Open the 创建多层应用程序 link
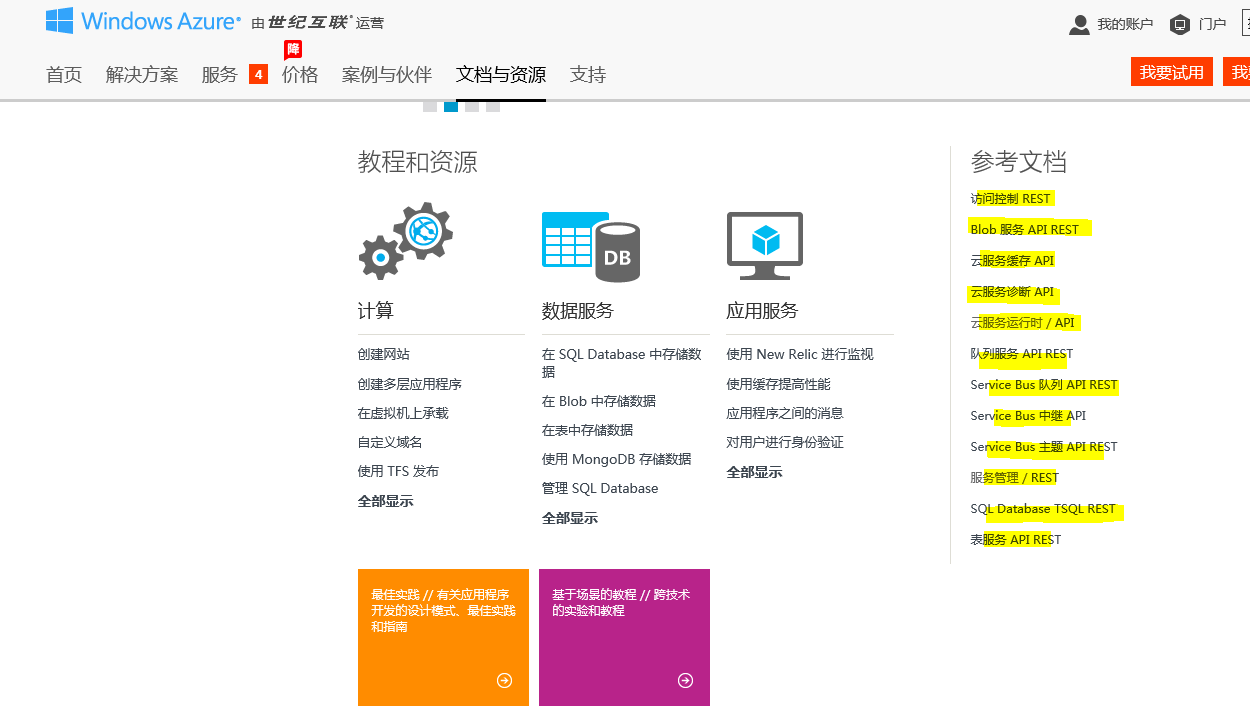Image resolution: width=1250 pixels, height=708 pixels. (410, 384)
